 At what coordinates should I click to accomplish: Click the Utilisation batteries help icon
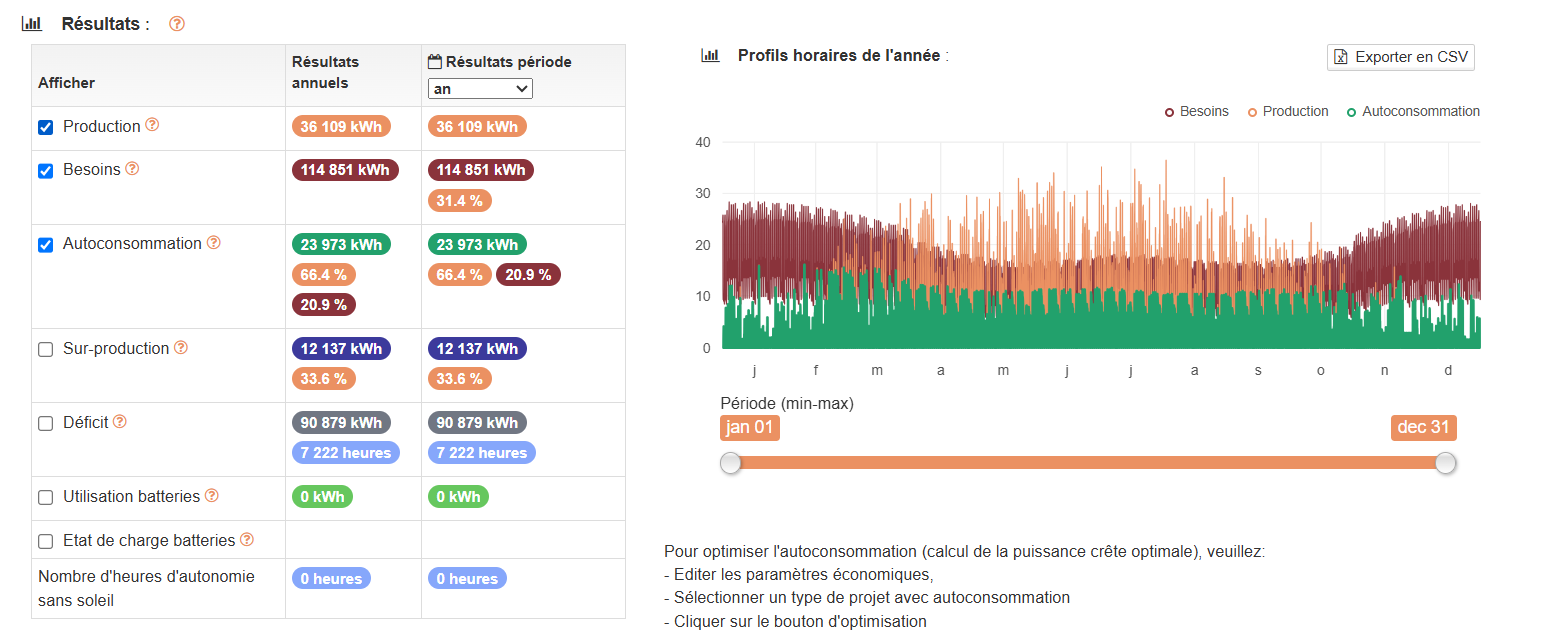tap(212, 495)
